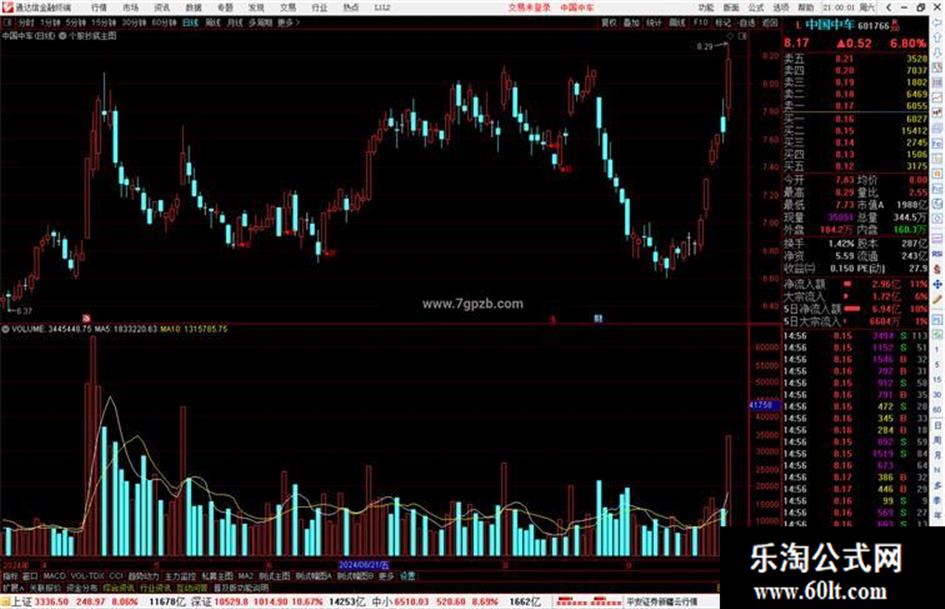Open the 热点 menu
This screenshot has height=609, width=945.
pyautogui.click(x=351, y=8)
